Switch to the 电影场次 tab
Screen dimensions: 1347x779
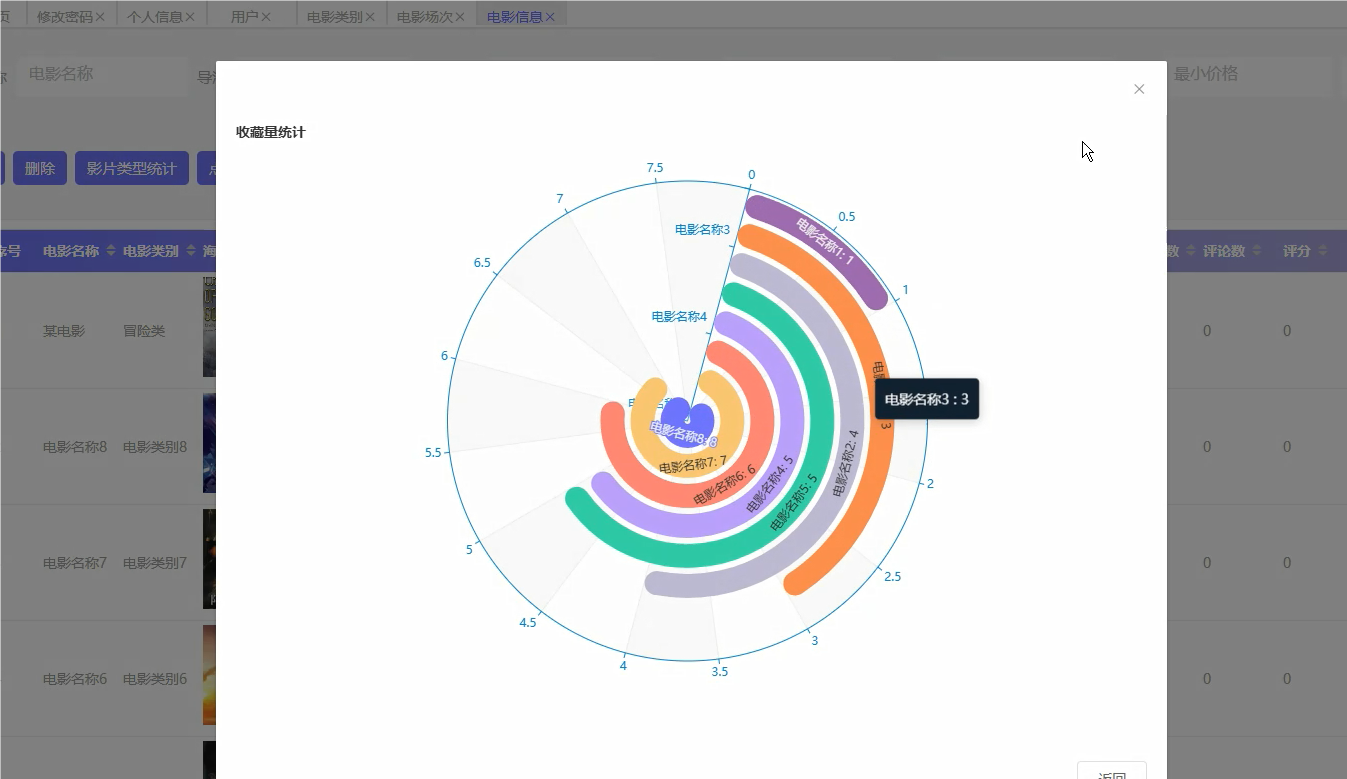[x=425, y=17]
